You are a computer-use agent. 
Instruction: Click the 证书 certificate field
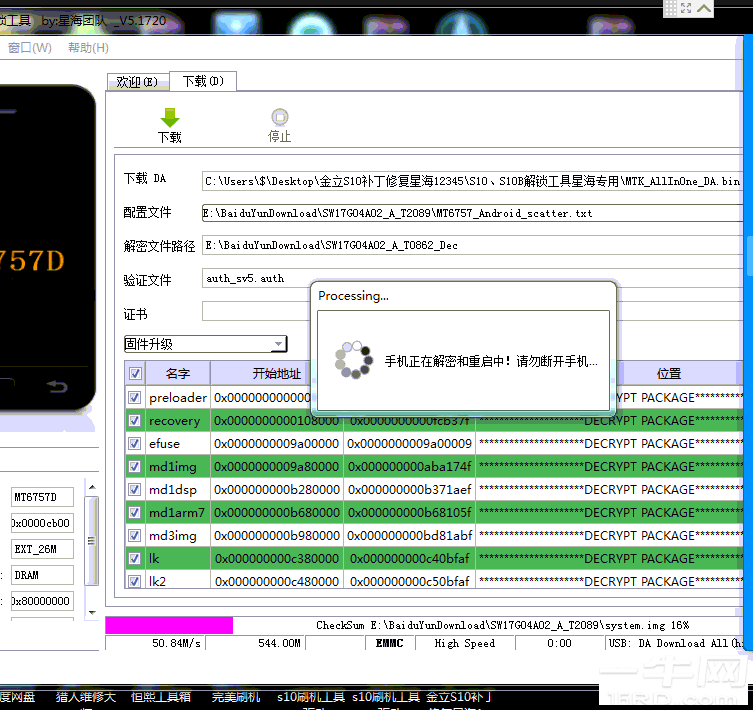(x=256, y=311)
